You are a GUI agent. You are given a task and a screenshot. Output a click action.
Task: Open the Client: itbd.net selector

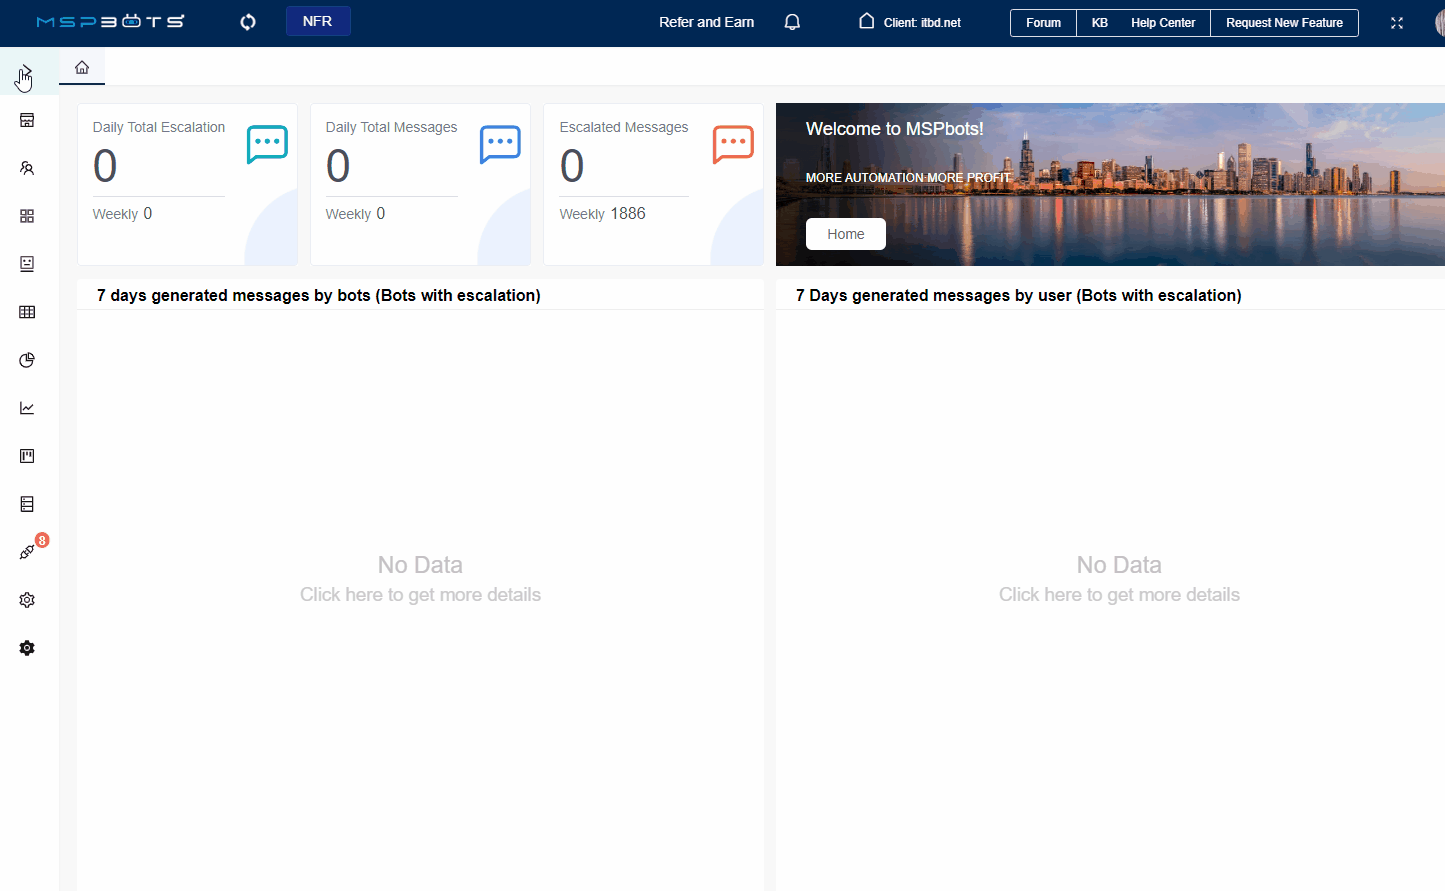pyautogui.click(x=911, y=22)
